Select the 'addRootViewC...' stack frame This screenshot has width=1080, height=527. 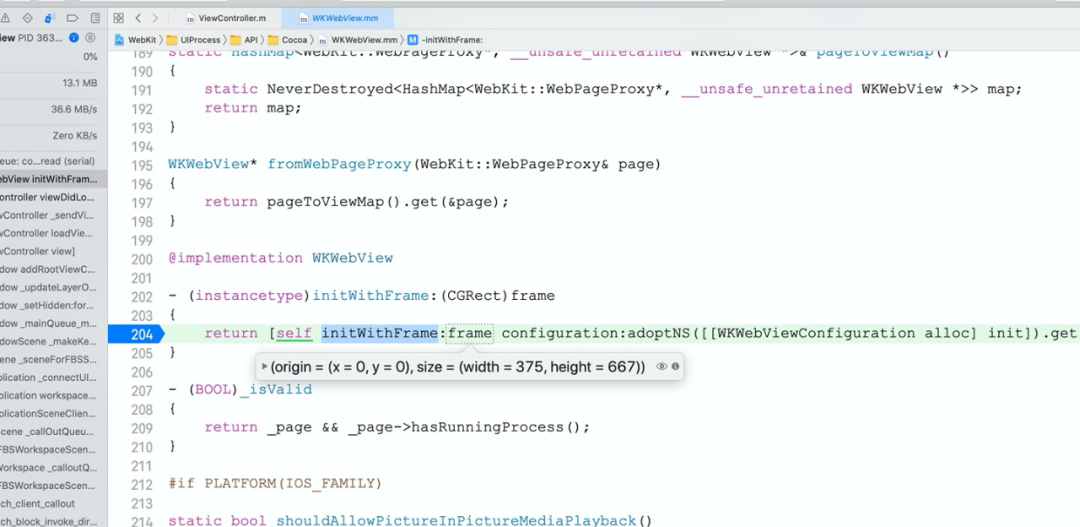click(x=53, y=269)
